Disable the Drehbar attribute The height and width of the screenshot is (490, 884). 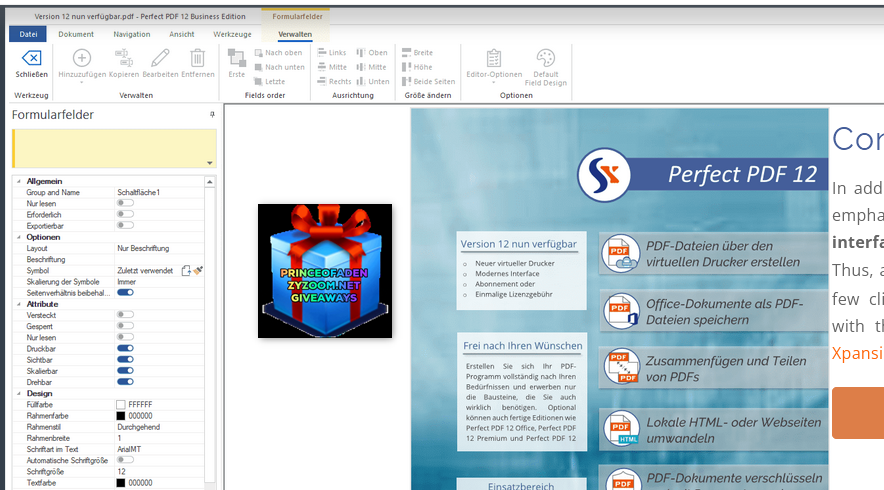coord(125,382)
